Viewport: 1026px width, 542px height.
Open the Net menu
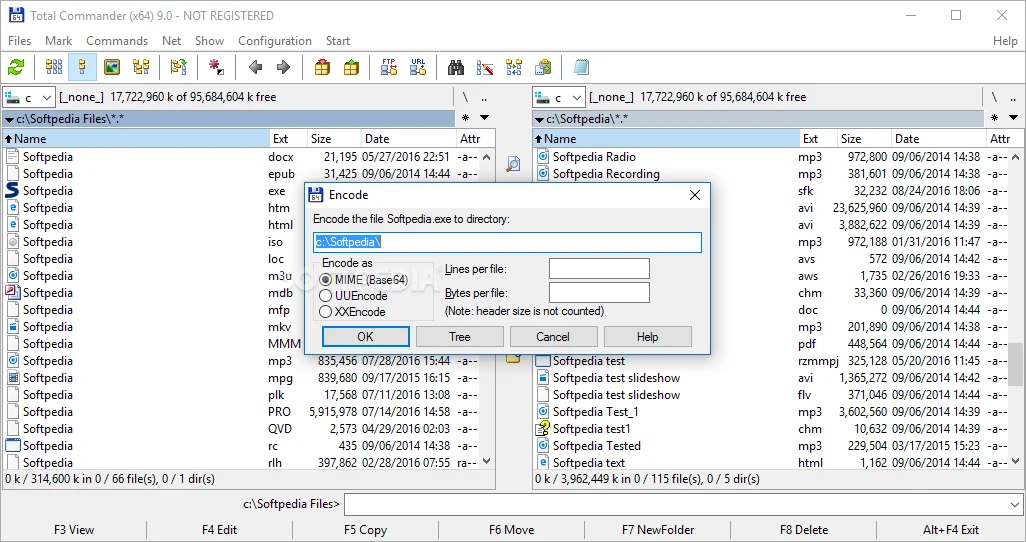point(171,41)
